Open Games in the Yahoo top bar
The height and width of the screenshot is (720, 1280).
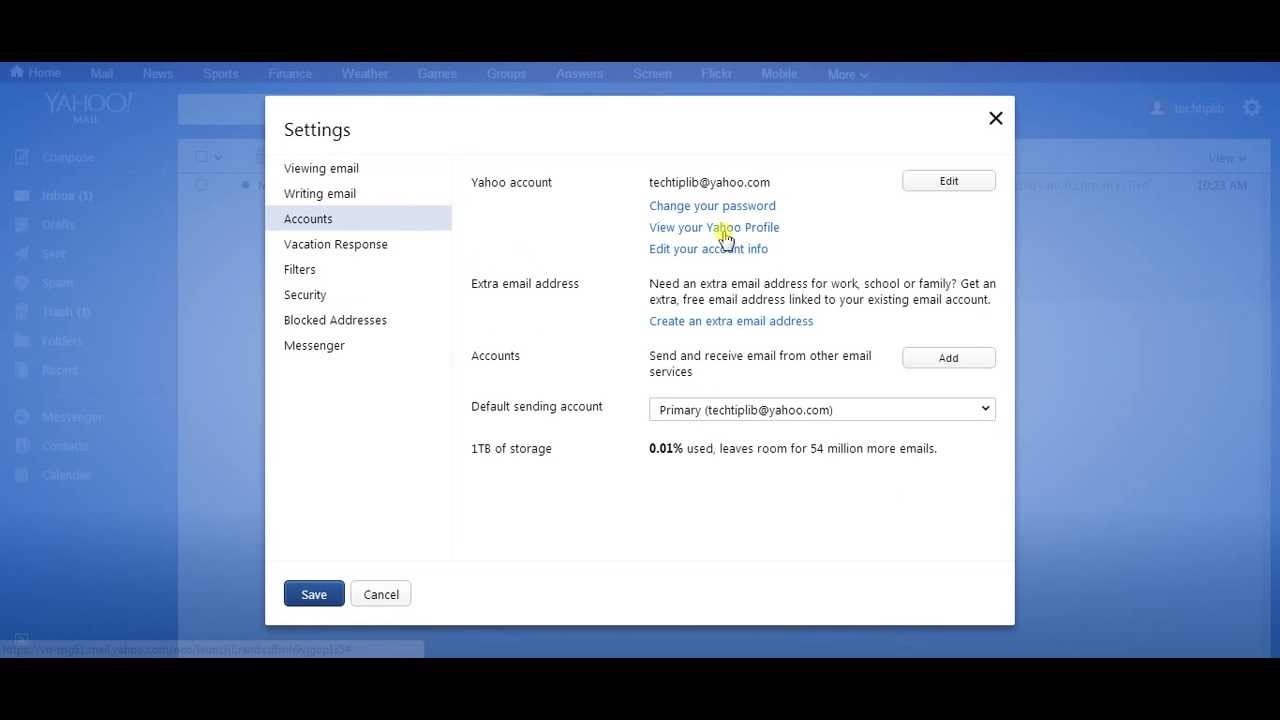click(x=437, y=74)
